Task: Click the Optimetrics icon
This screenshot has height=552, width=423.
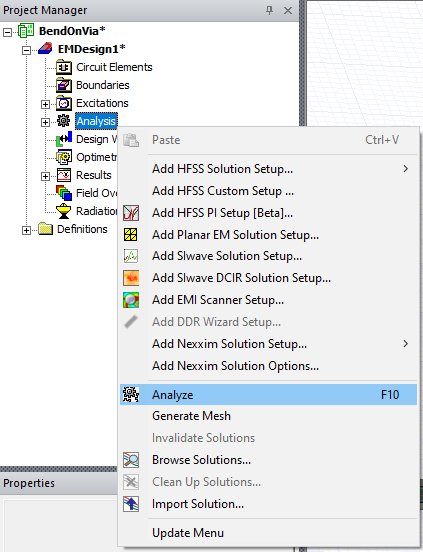Action: [64, 157]
